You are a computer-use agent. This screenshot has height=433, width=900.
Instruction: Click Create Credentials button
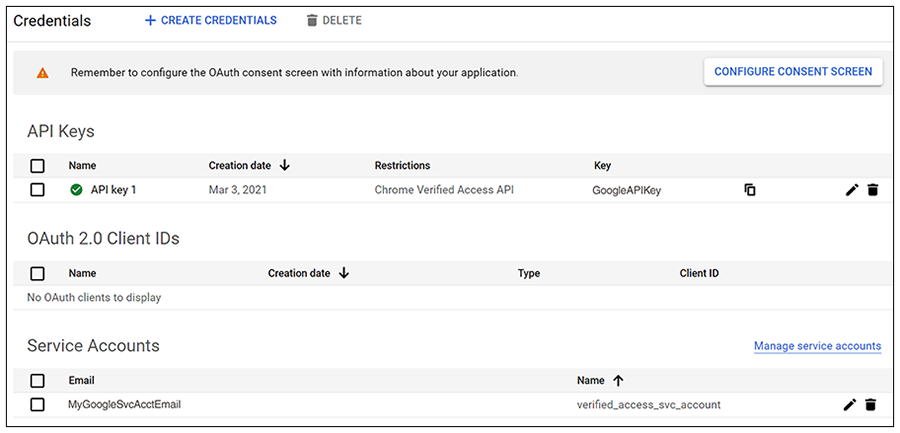(211, 21)
